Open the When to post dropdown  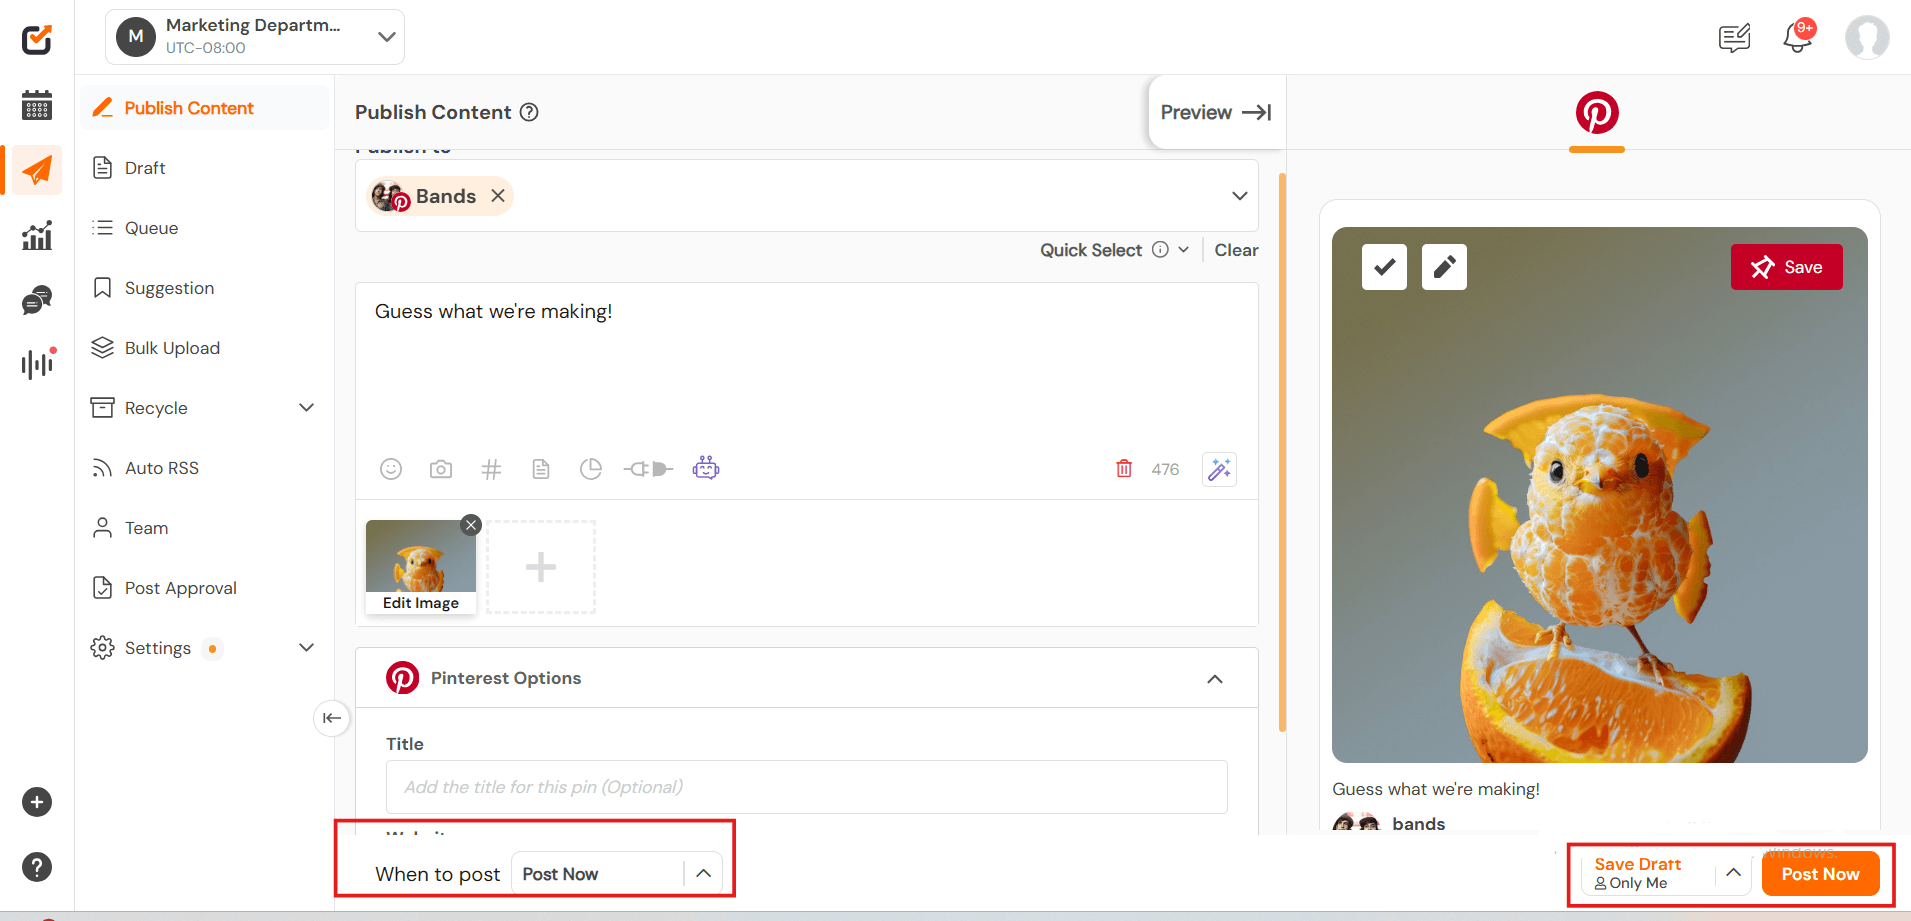click(x=616, y=874)
